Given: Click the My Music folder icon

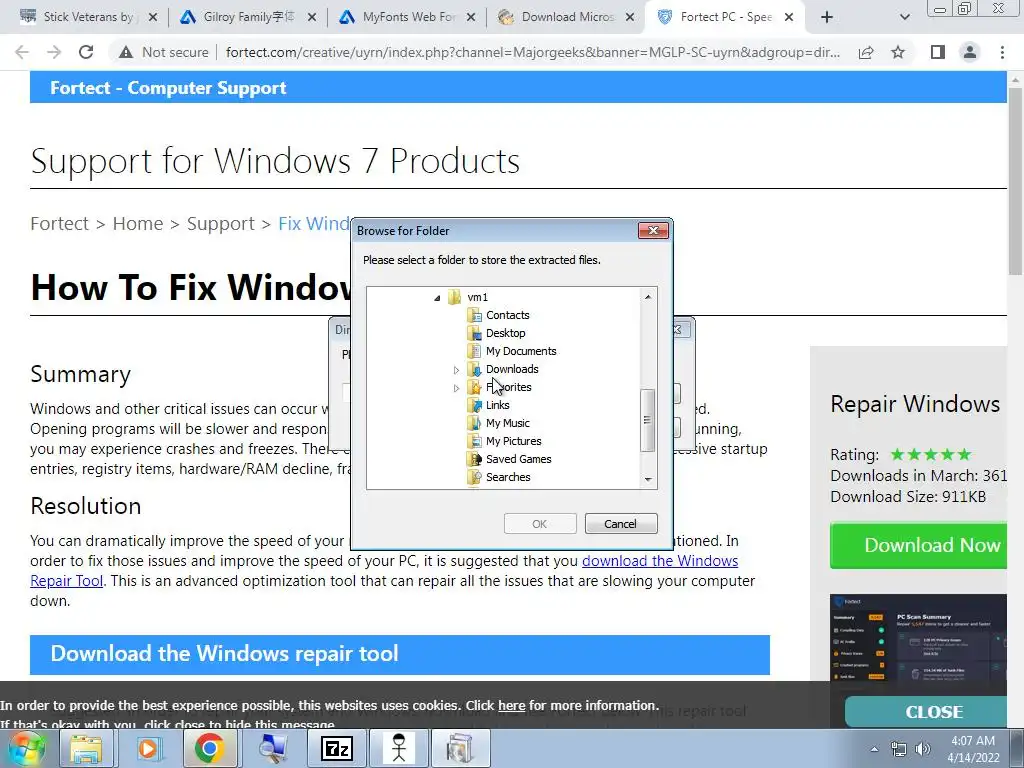Looking at the screenshot, I should click(x=475, y=423).
